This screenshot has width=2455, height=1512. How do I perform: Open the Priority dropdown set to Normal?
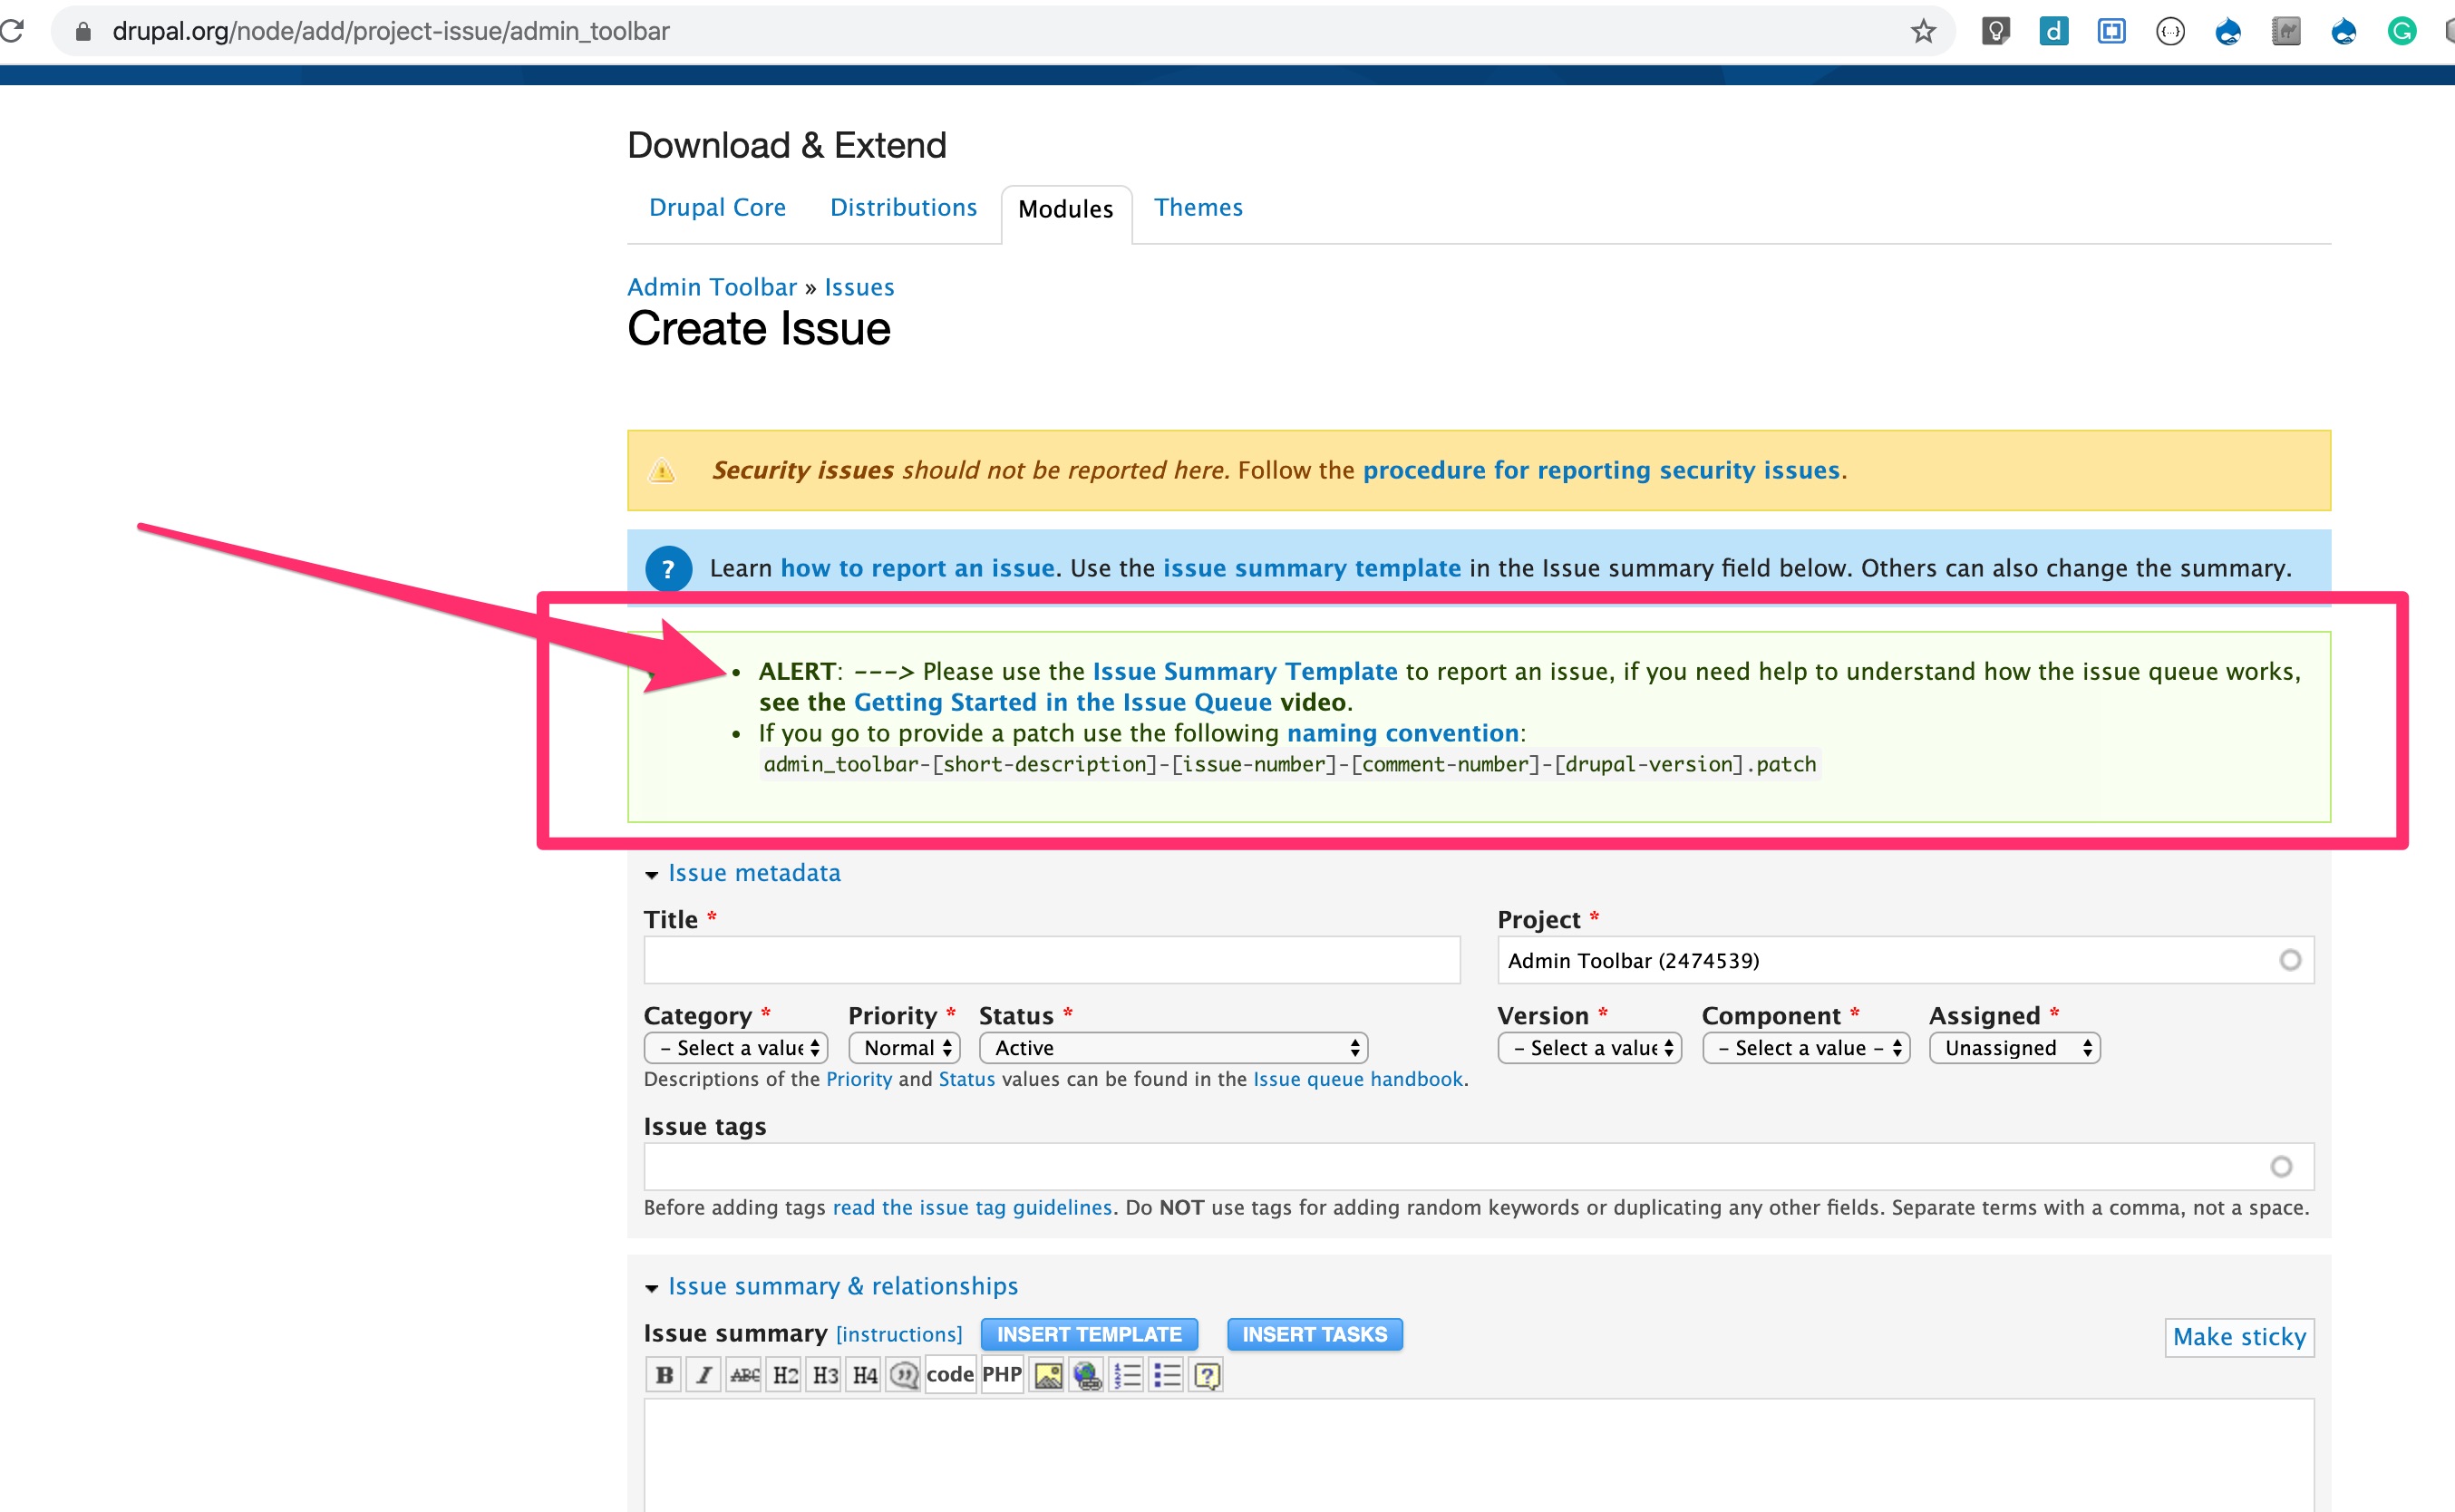(905, 1047)
